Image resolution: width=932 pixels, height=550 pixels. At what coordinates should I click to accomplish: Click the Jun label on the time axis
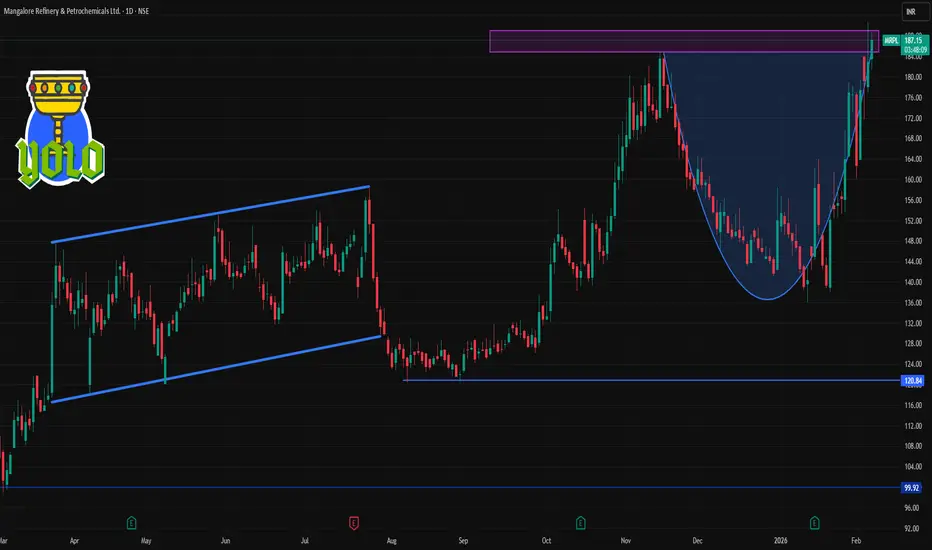point(225,541)
